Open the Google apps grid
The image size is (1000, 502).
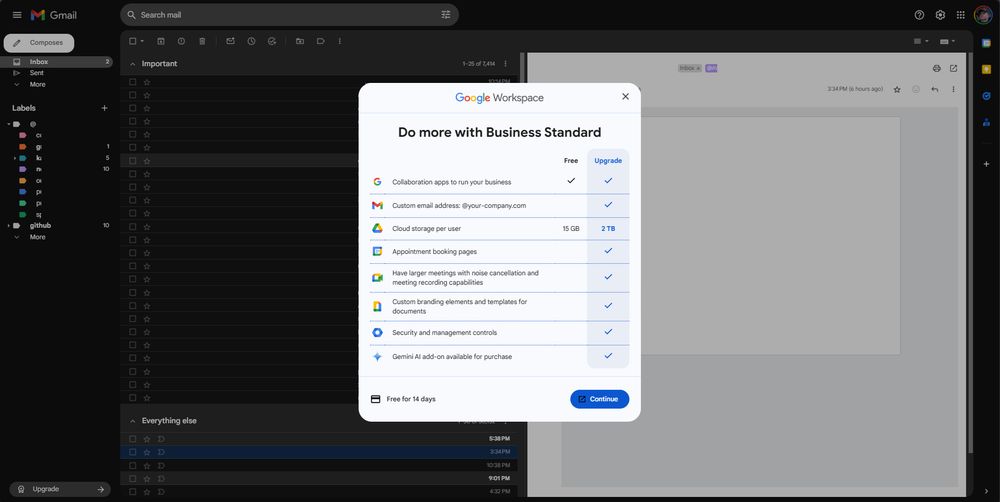click(960, 15)
